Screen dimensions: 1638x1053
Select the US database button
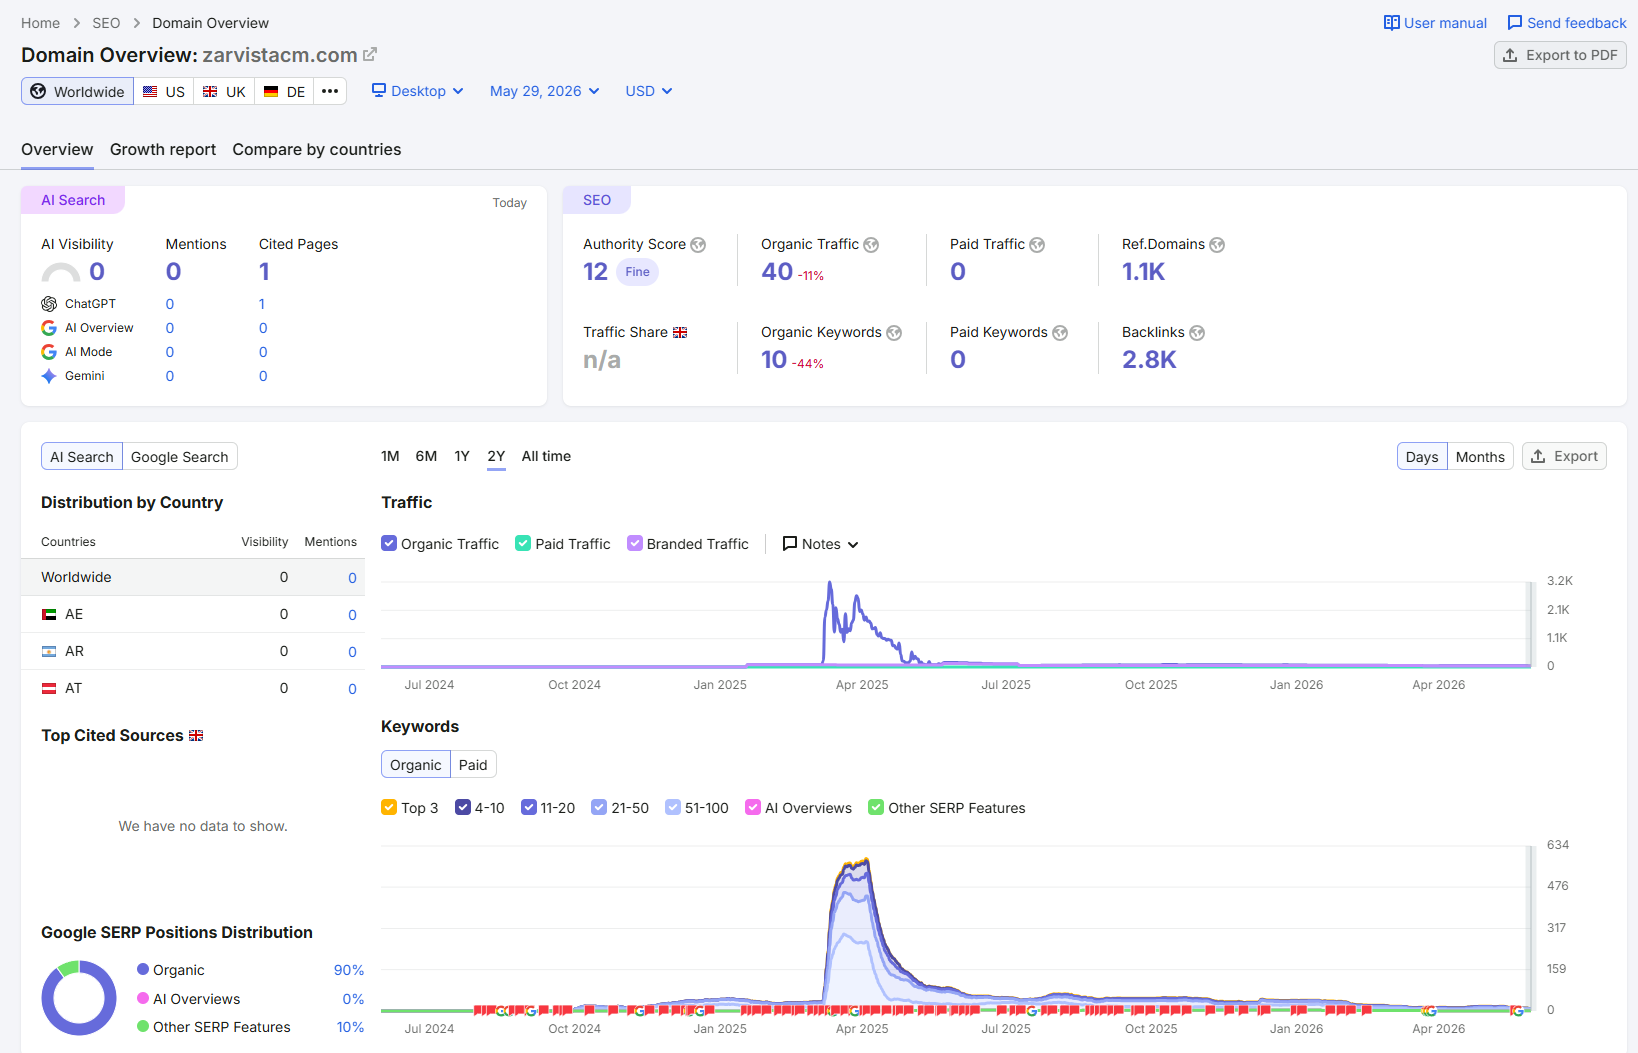tap(164, 91)
